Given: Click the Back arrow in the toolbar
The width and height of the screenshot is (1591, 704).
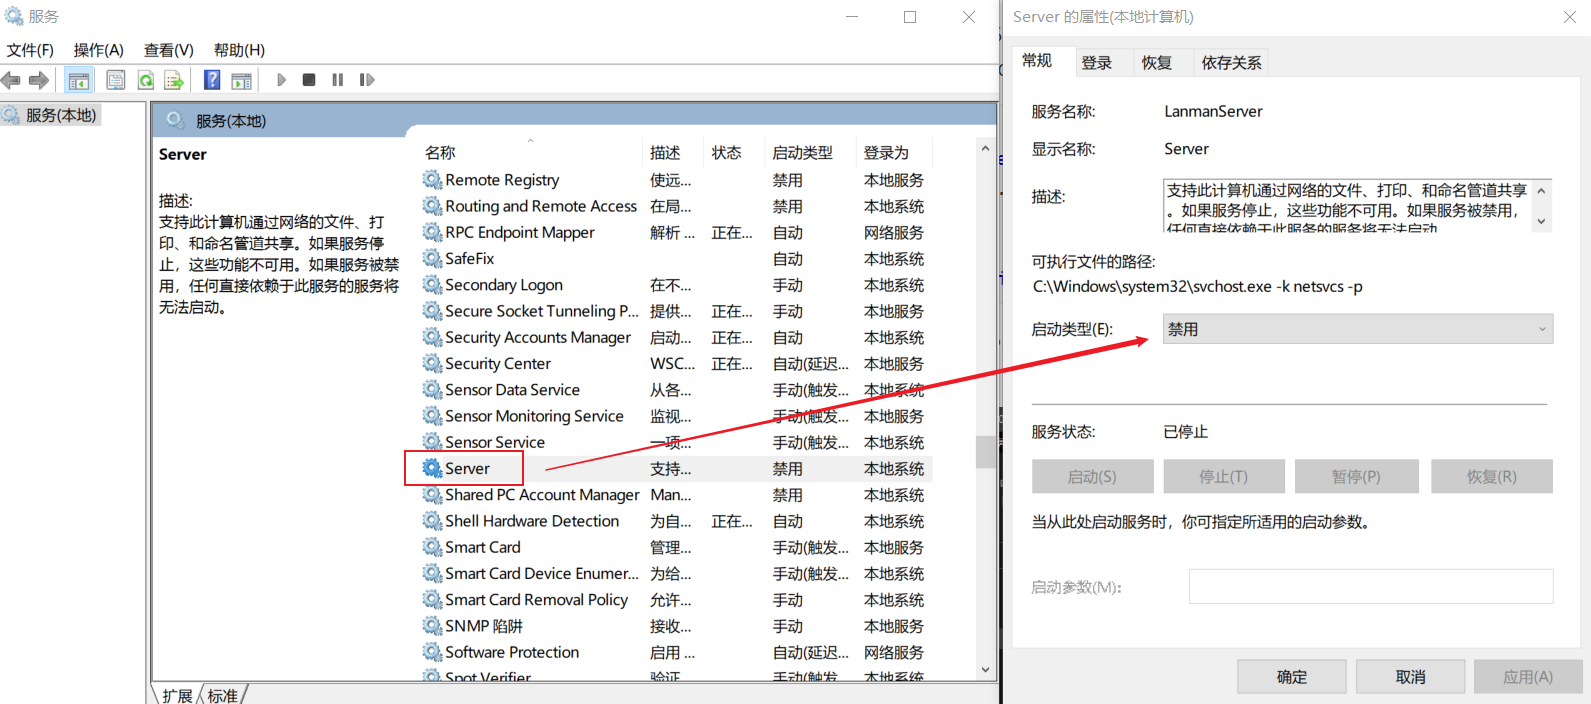Looking at the screenshot, I should 11,80.
